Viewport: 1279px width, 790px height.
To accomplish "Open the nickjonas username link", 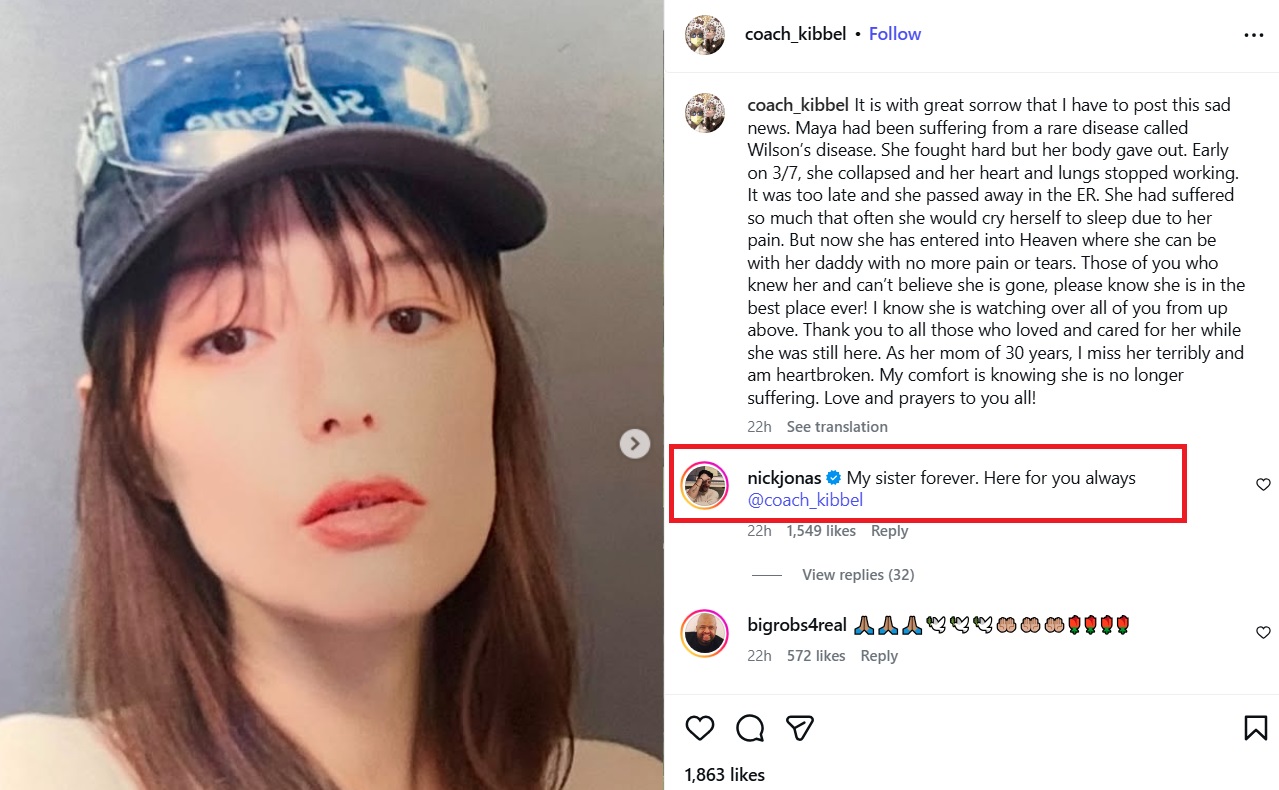I will point(783,478).
